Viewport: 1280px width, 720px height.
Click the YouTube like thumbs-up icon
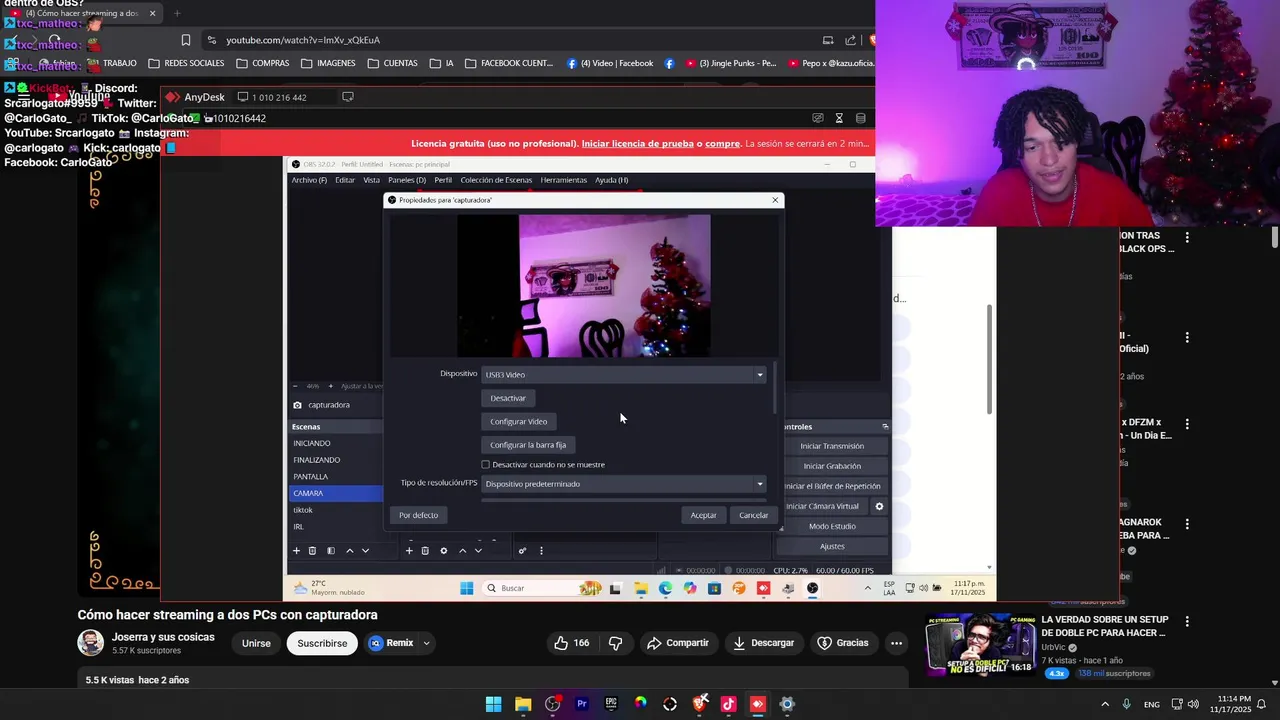[561, 643]
